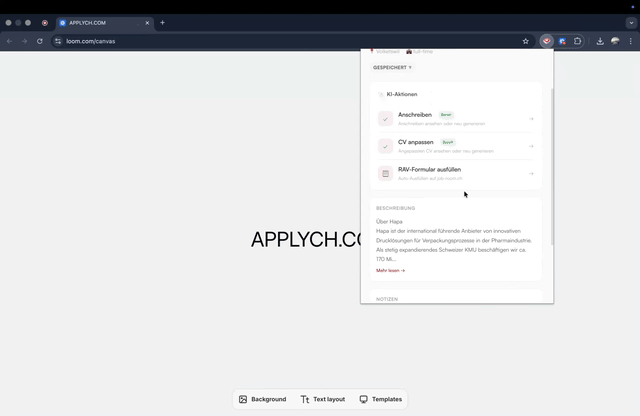This screenshot has width=640, height=416.
Task: Click the loom.com/canvas address bar
Action: [292, 41]
